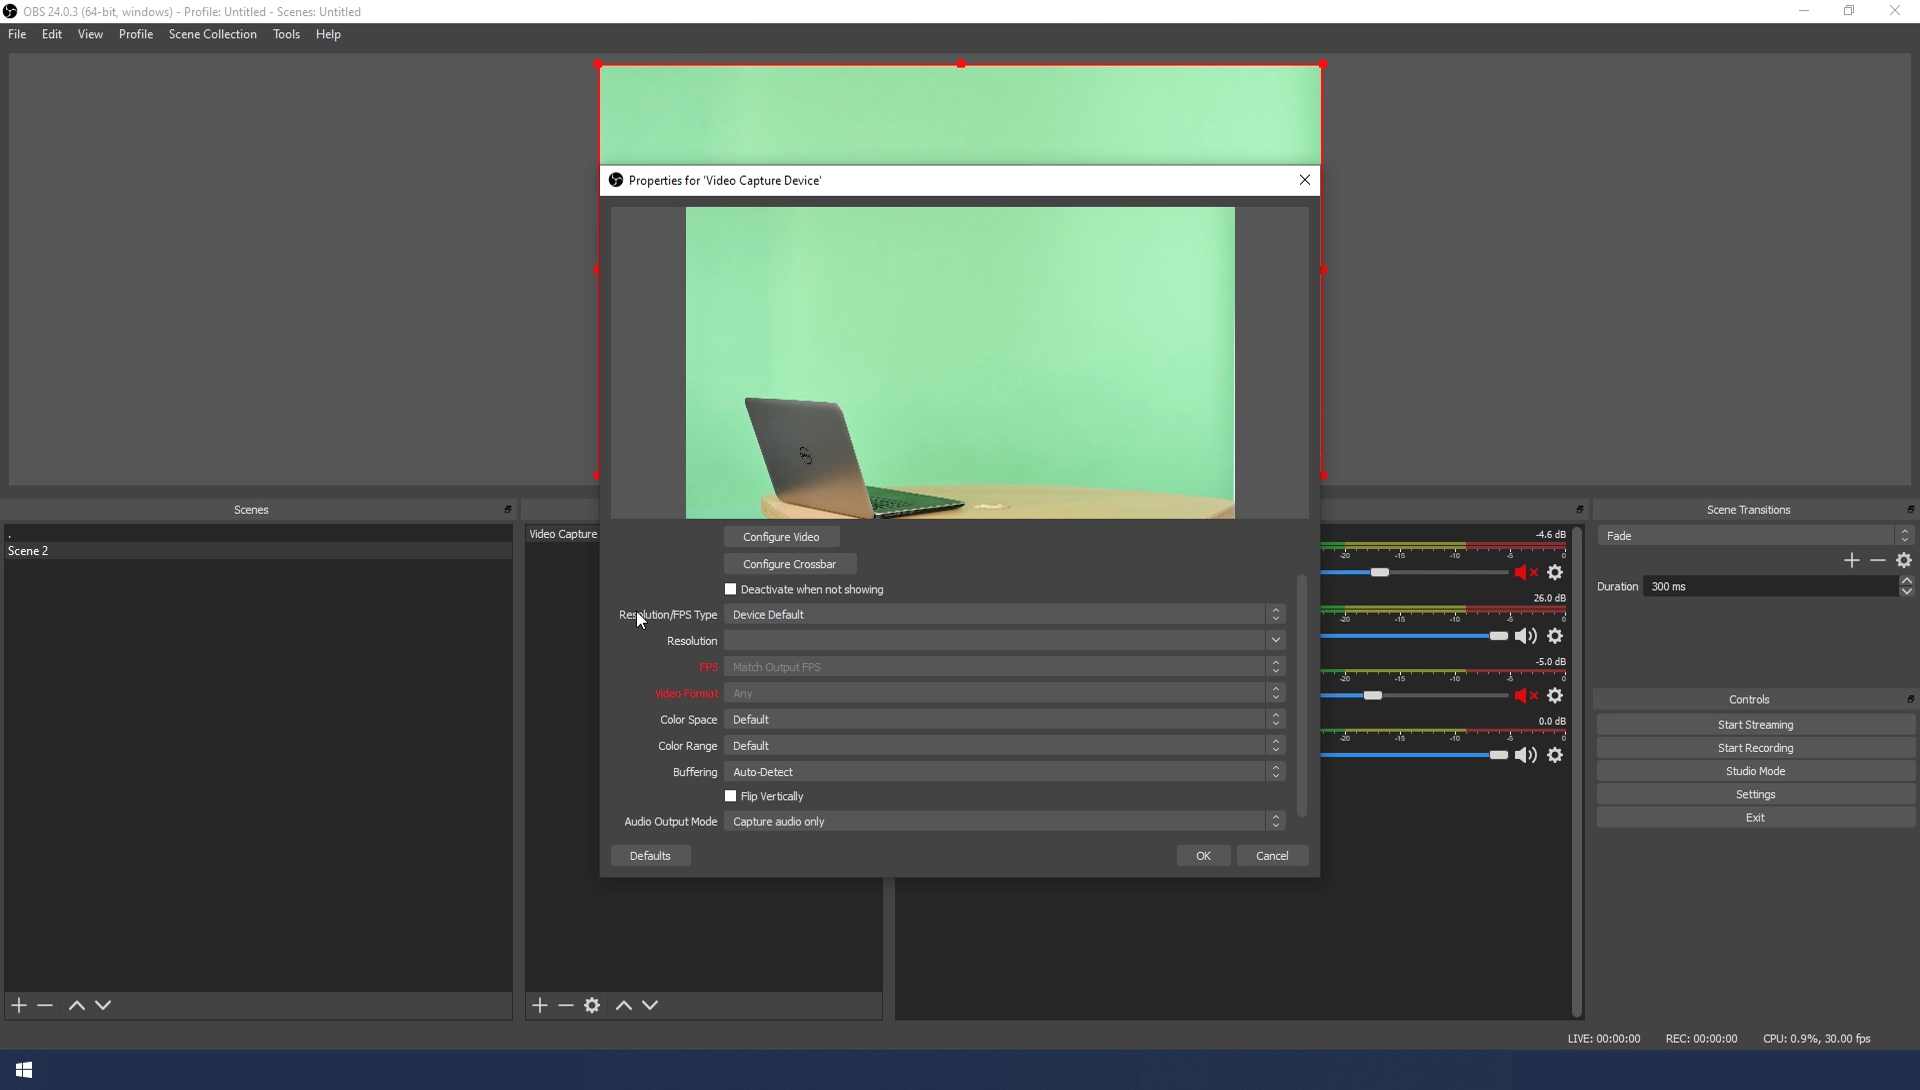Viewport: 1920px width, 1090px height.
Task: Expand the Audio Output Mode dropdown
Action: (1003, 822)
